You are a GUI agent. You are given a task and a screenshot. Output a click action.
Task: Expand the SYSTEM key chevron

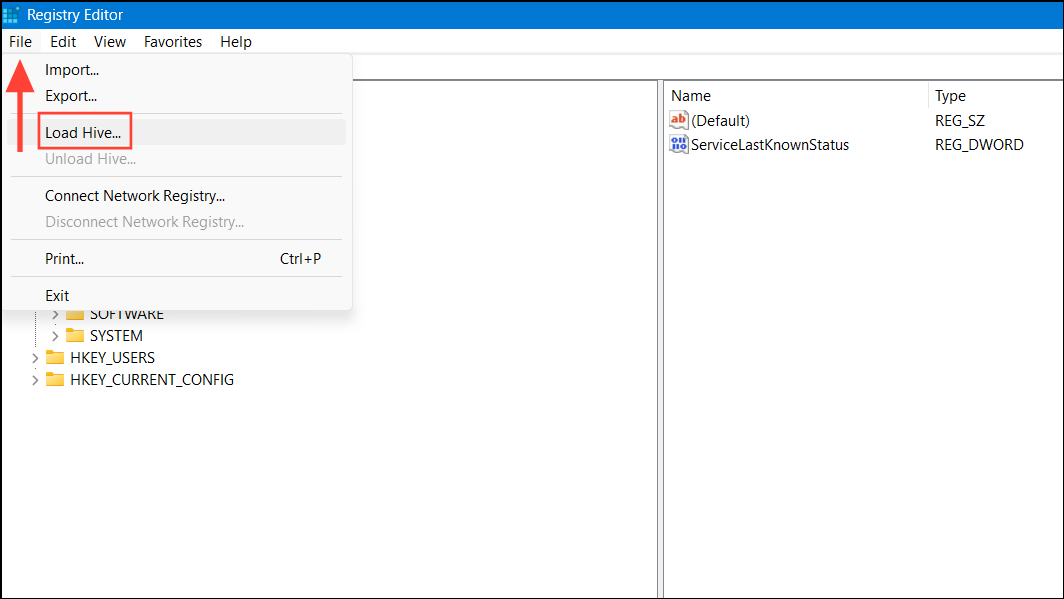(x=55, y=336)
